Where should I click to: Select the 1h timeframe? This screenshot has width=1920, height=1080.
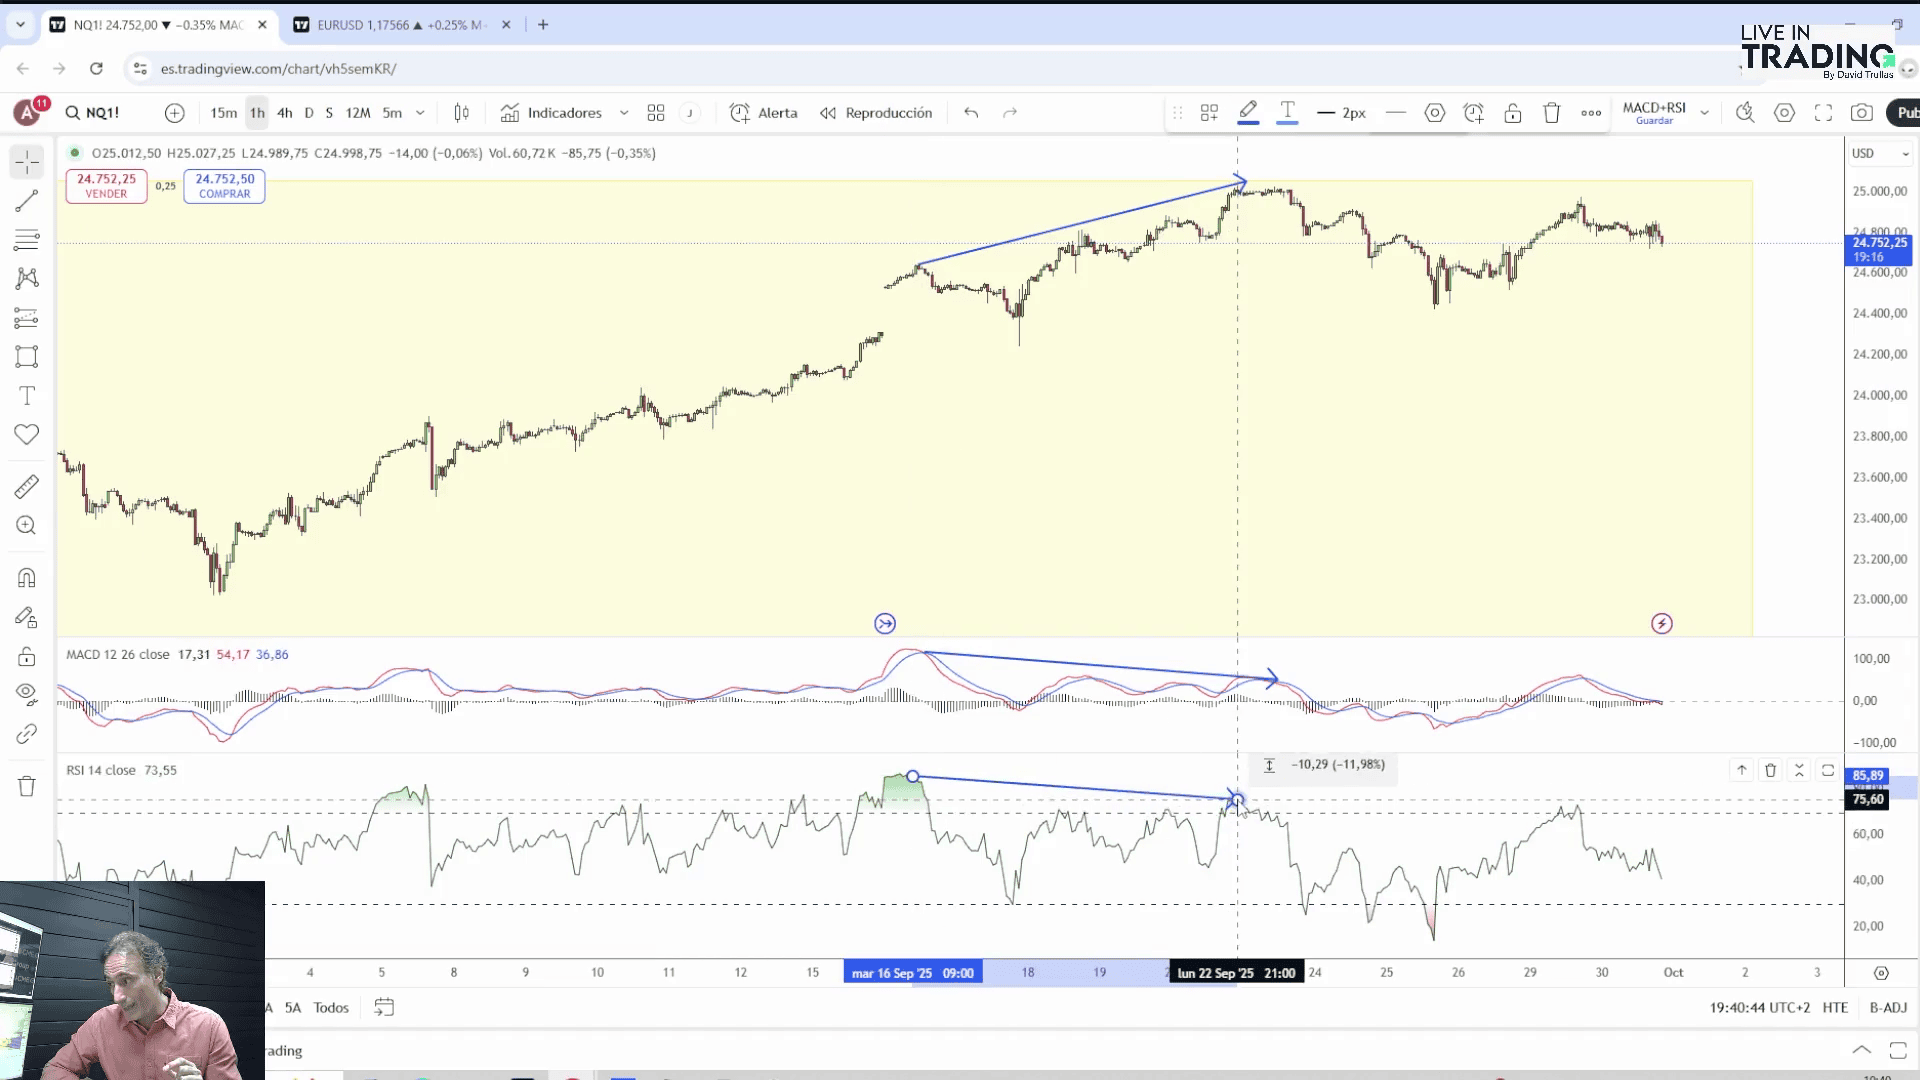(x=257, y=113)
